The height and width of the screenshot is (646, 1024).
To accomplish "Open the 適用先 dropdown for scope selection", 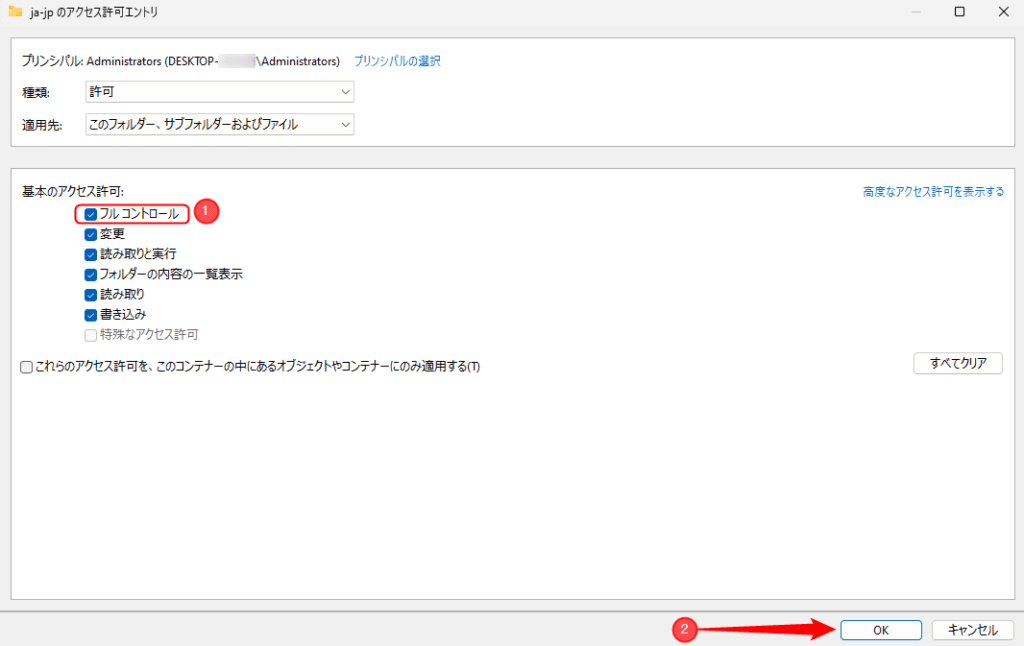I will (x=219, y=124).
